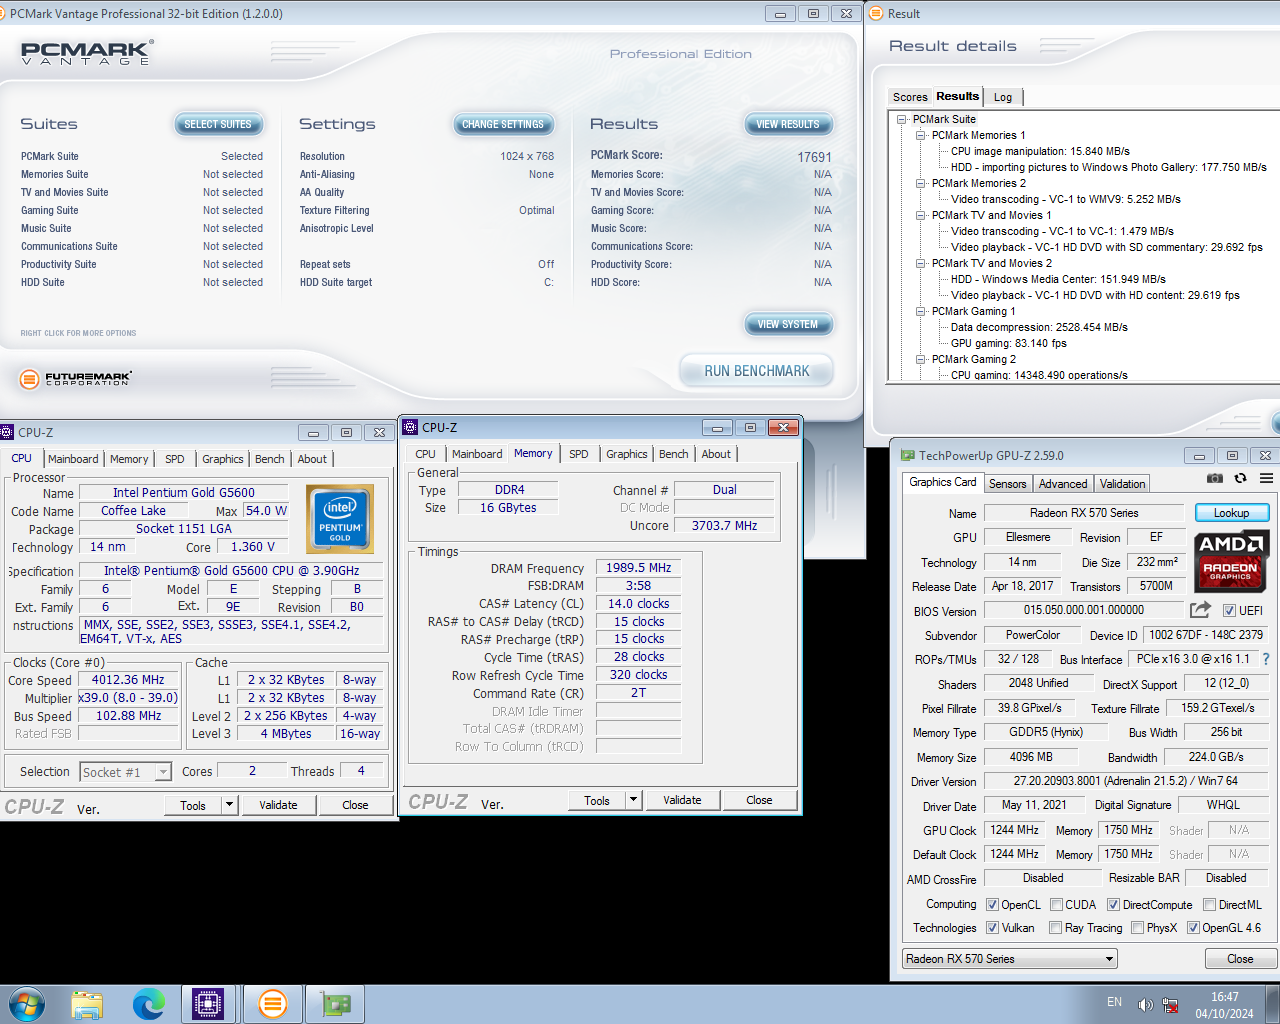The image size is (1280, 1024).
Task: Toggle the DirectCompute checkbox
Action: click(x=1113, y=905)
